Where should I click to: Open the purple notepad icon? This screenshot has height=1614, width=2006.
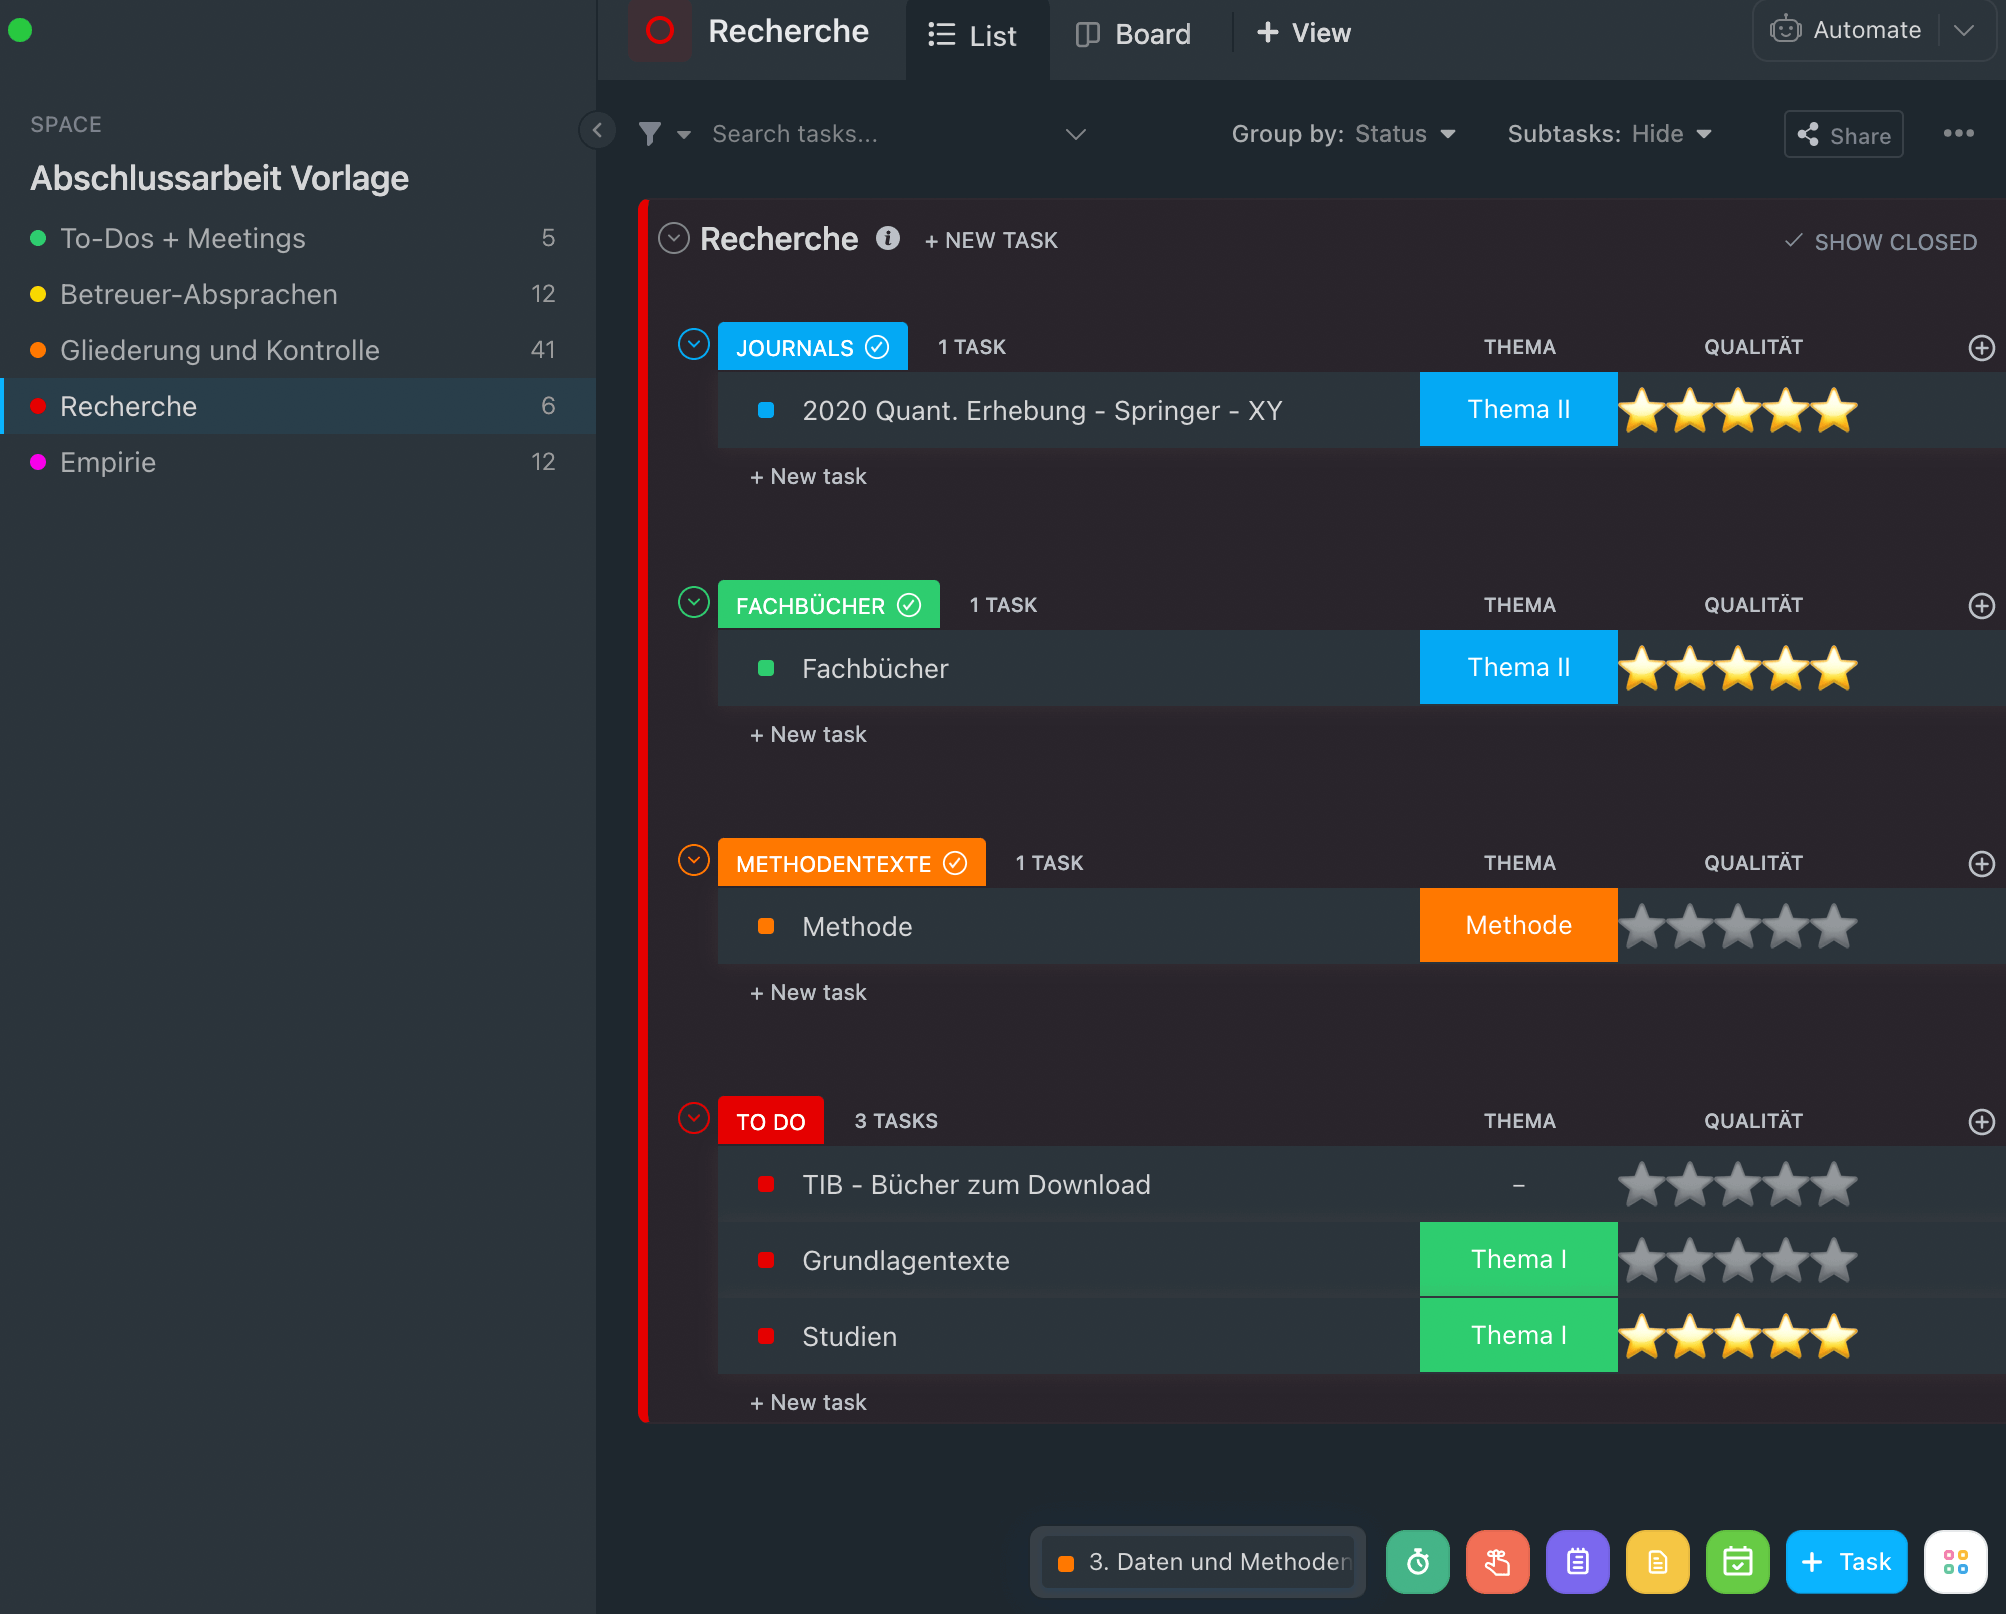[x=1577, y=1561]
